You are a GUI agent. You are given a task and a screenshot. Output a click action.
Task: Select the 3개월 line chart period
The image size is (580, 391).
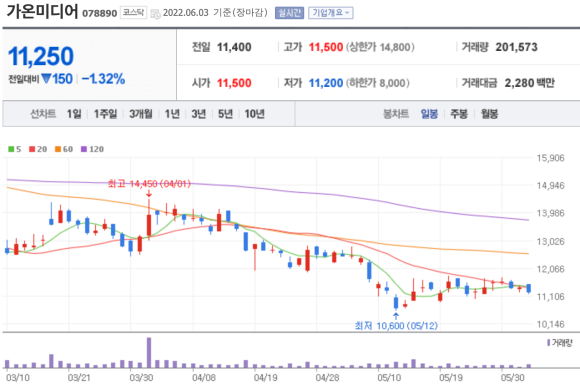tap(141, 114)
